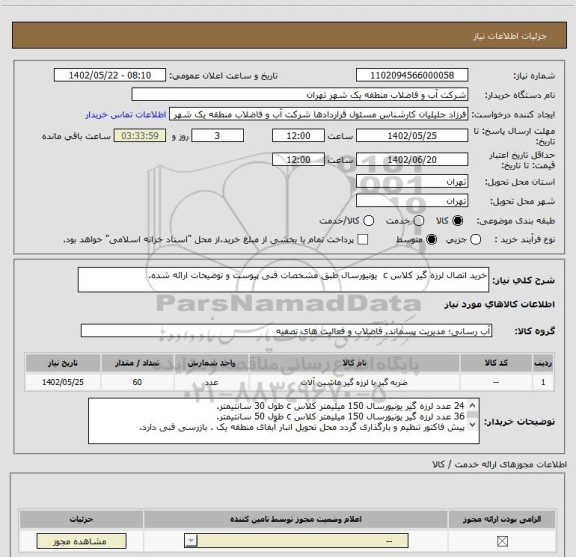Screen dimensions: 576x557
Task: Click the شرح کلی نیاز text box
Action: [284, 280]
